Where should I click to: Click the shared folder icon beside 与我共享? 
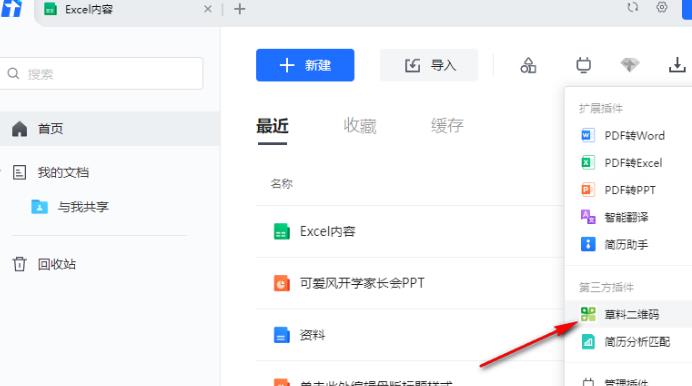[x=39, y=206]
